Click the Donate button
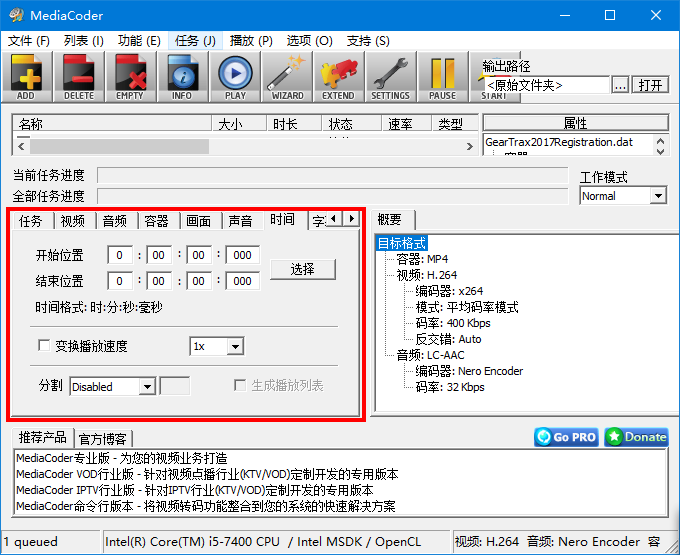The width and height of the screenshot is (680, 555). (x=636, y=437)
